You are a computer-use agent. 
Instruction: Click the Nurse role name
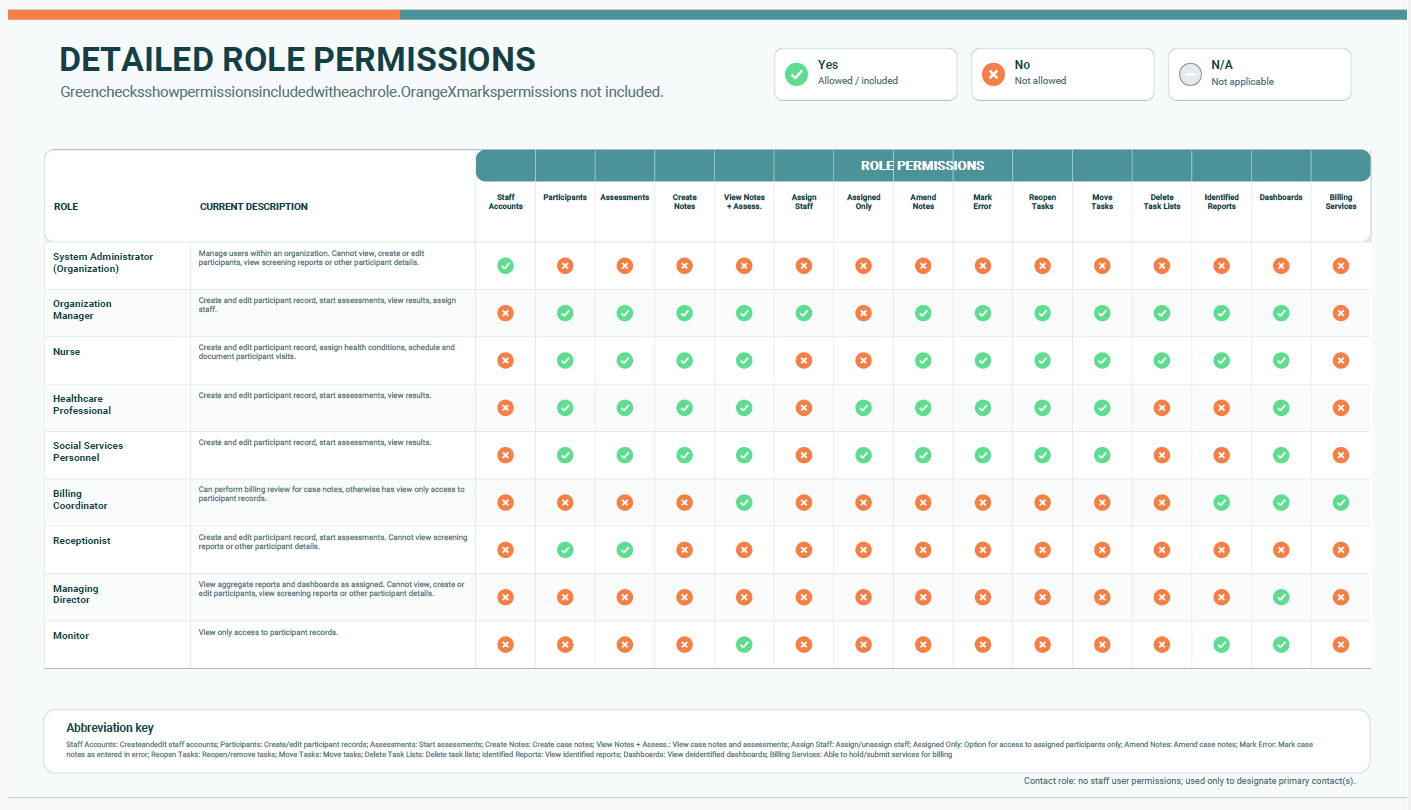click(67, 352)
